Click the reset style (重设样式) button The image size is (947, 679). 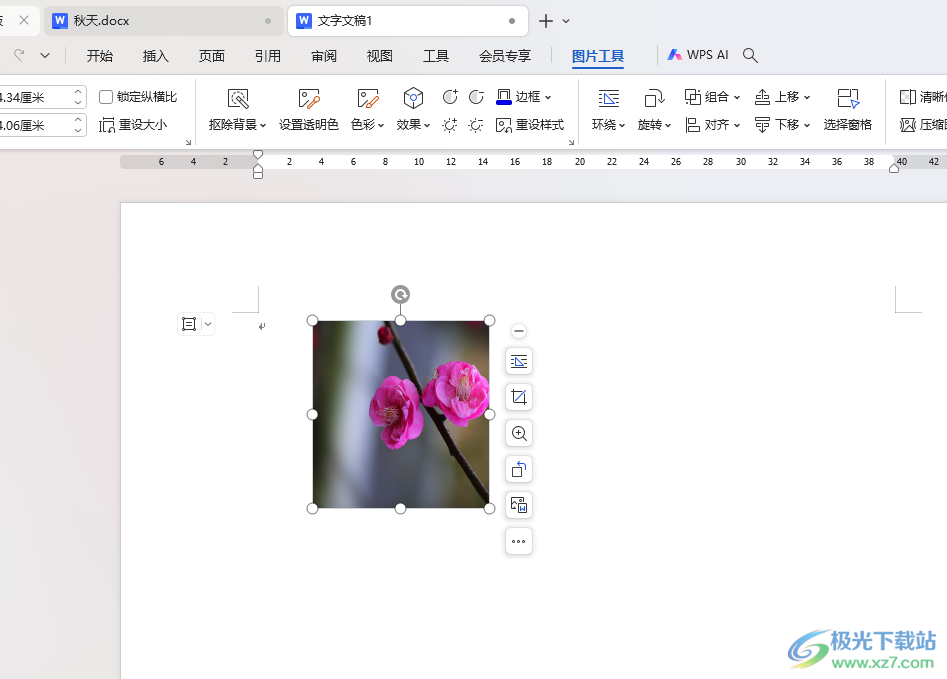[x=530, y=125]
